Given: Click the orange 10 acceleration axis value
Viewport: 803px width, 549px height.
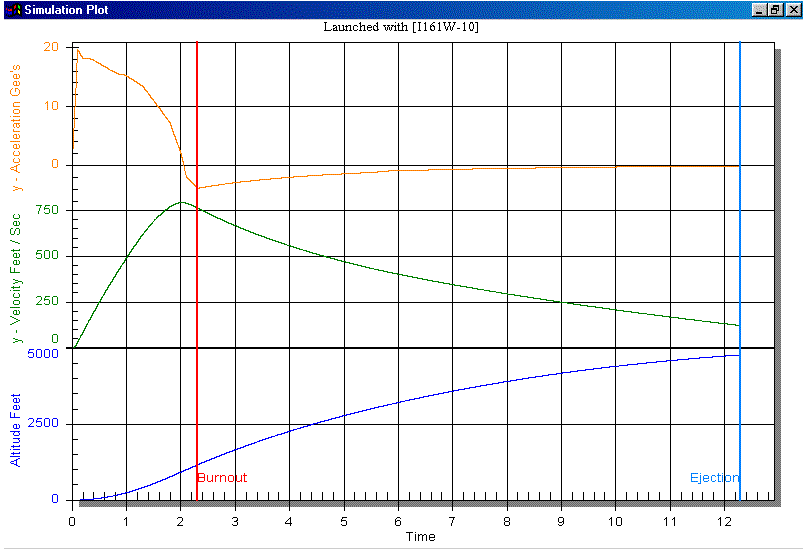Looking at the screenshot, I should pyautogui.click(x=51, y=106).
